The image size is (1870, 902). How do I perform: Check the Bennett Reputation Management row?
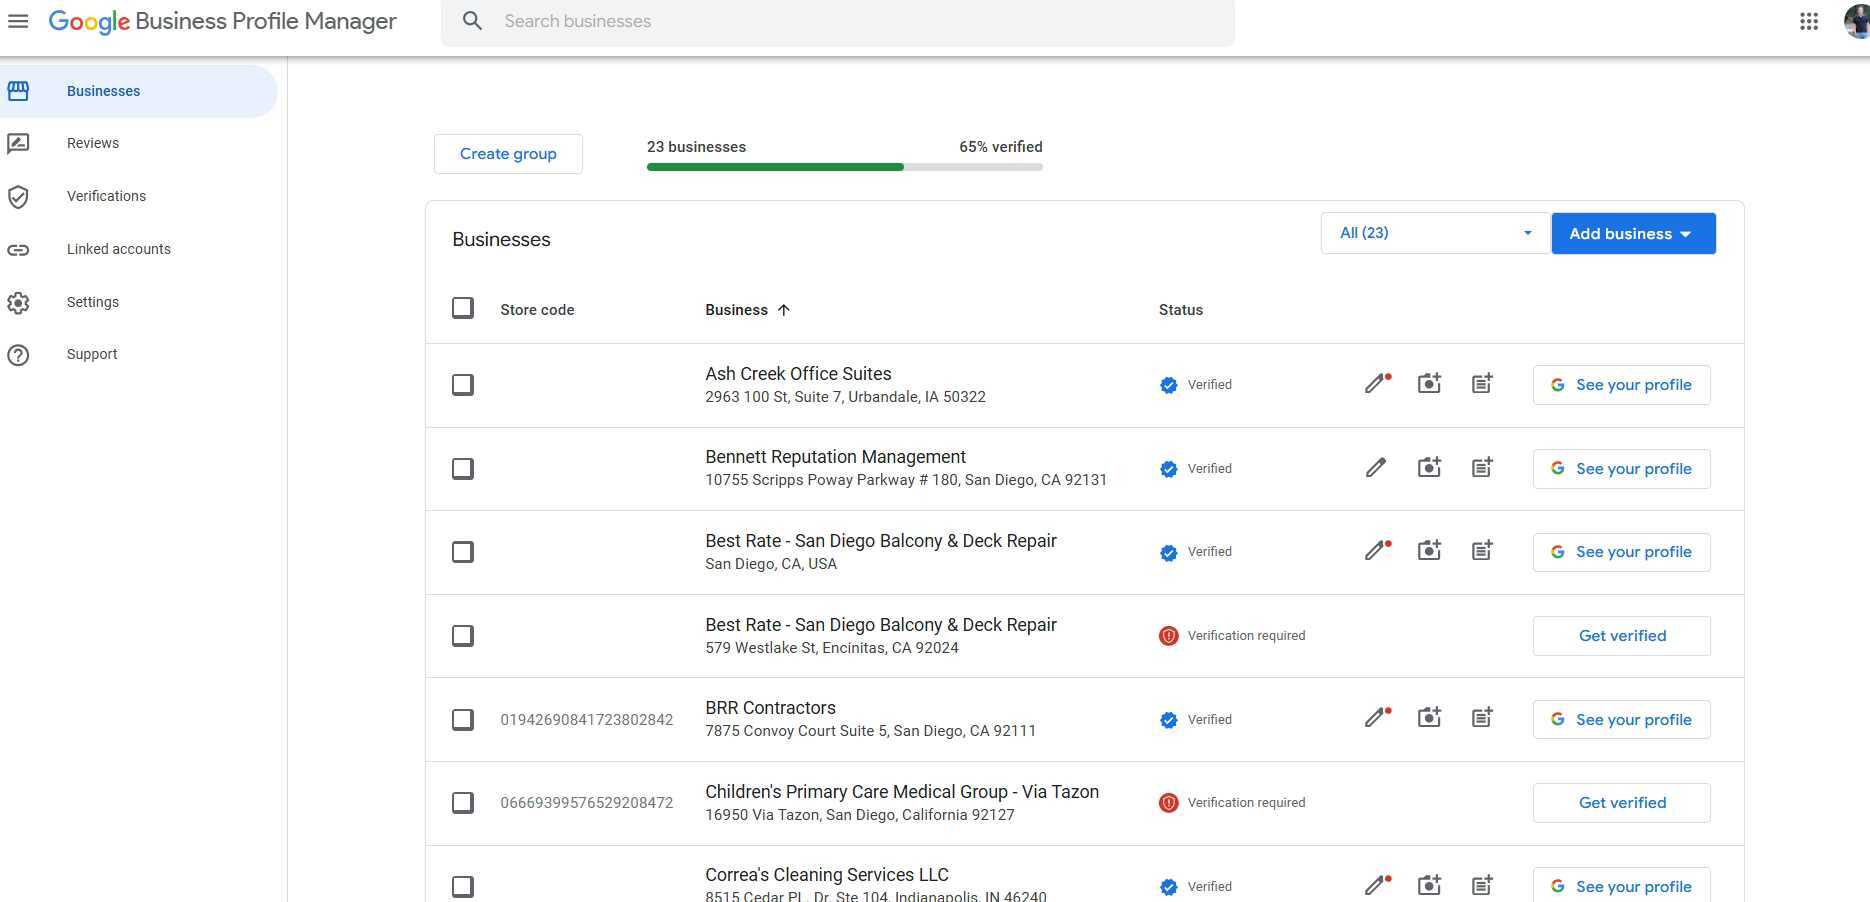click(463, 469)
